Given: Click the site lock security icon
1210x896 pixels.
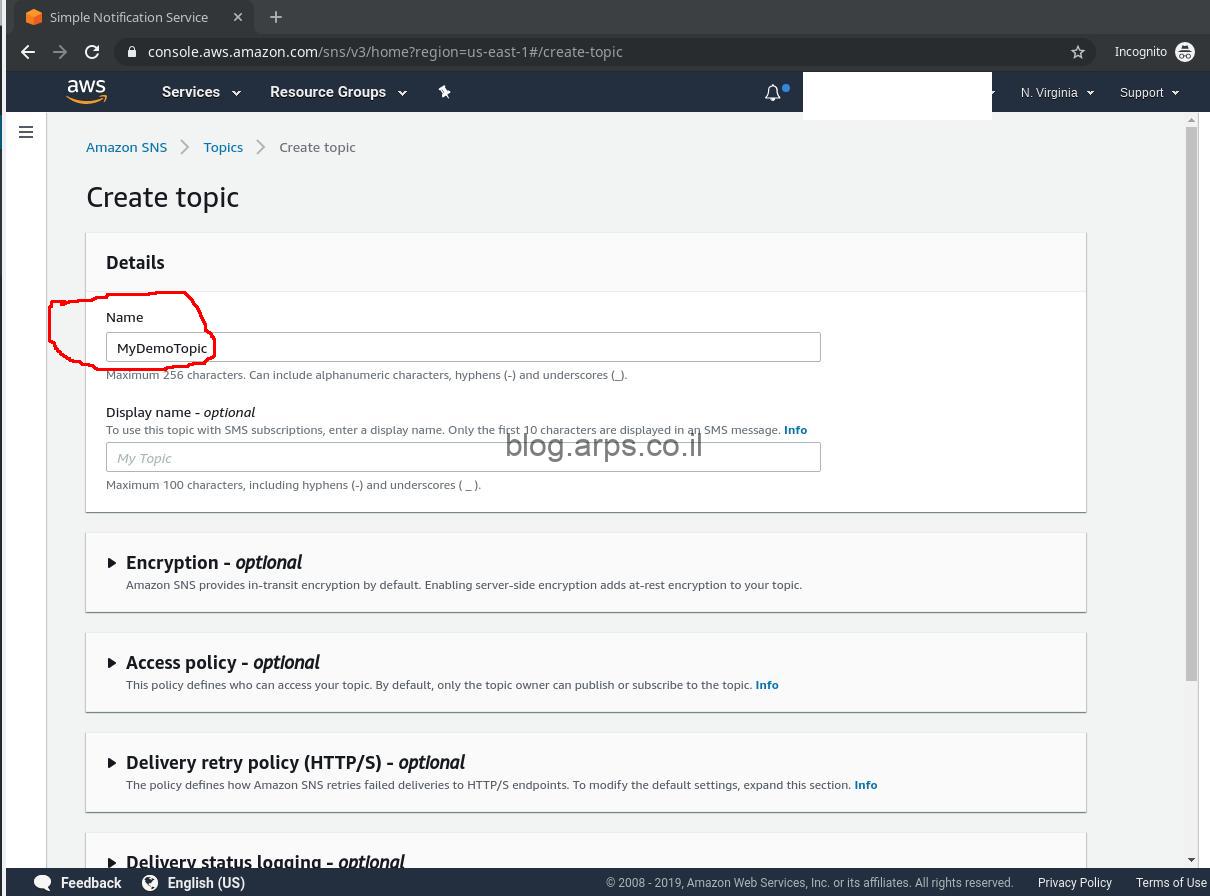Looking at the screenshot, I should coord(132,52).
